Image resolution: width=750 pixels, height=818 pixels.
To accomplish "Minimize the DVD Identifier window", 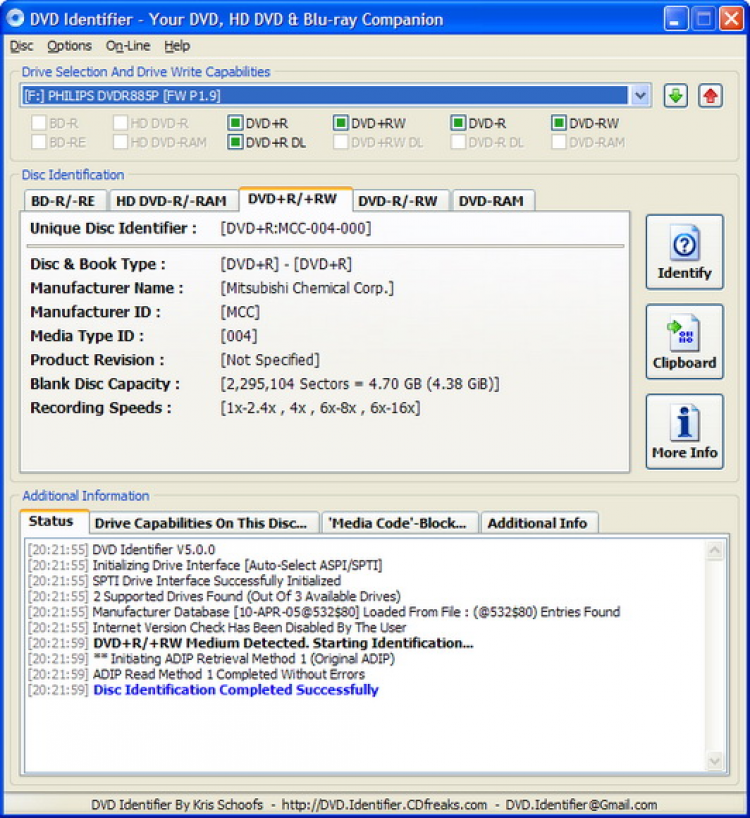I will 676,19.
